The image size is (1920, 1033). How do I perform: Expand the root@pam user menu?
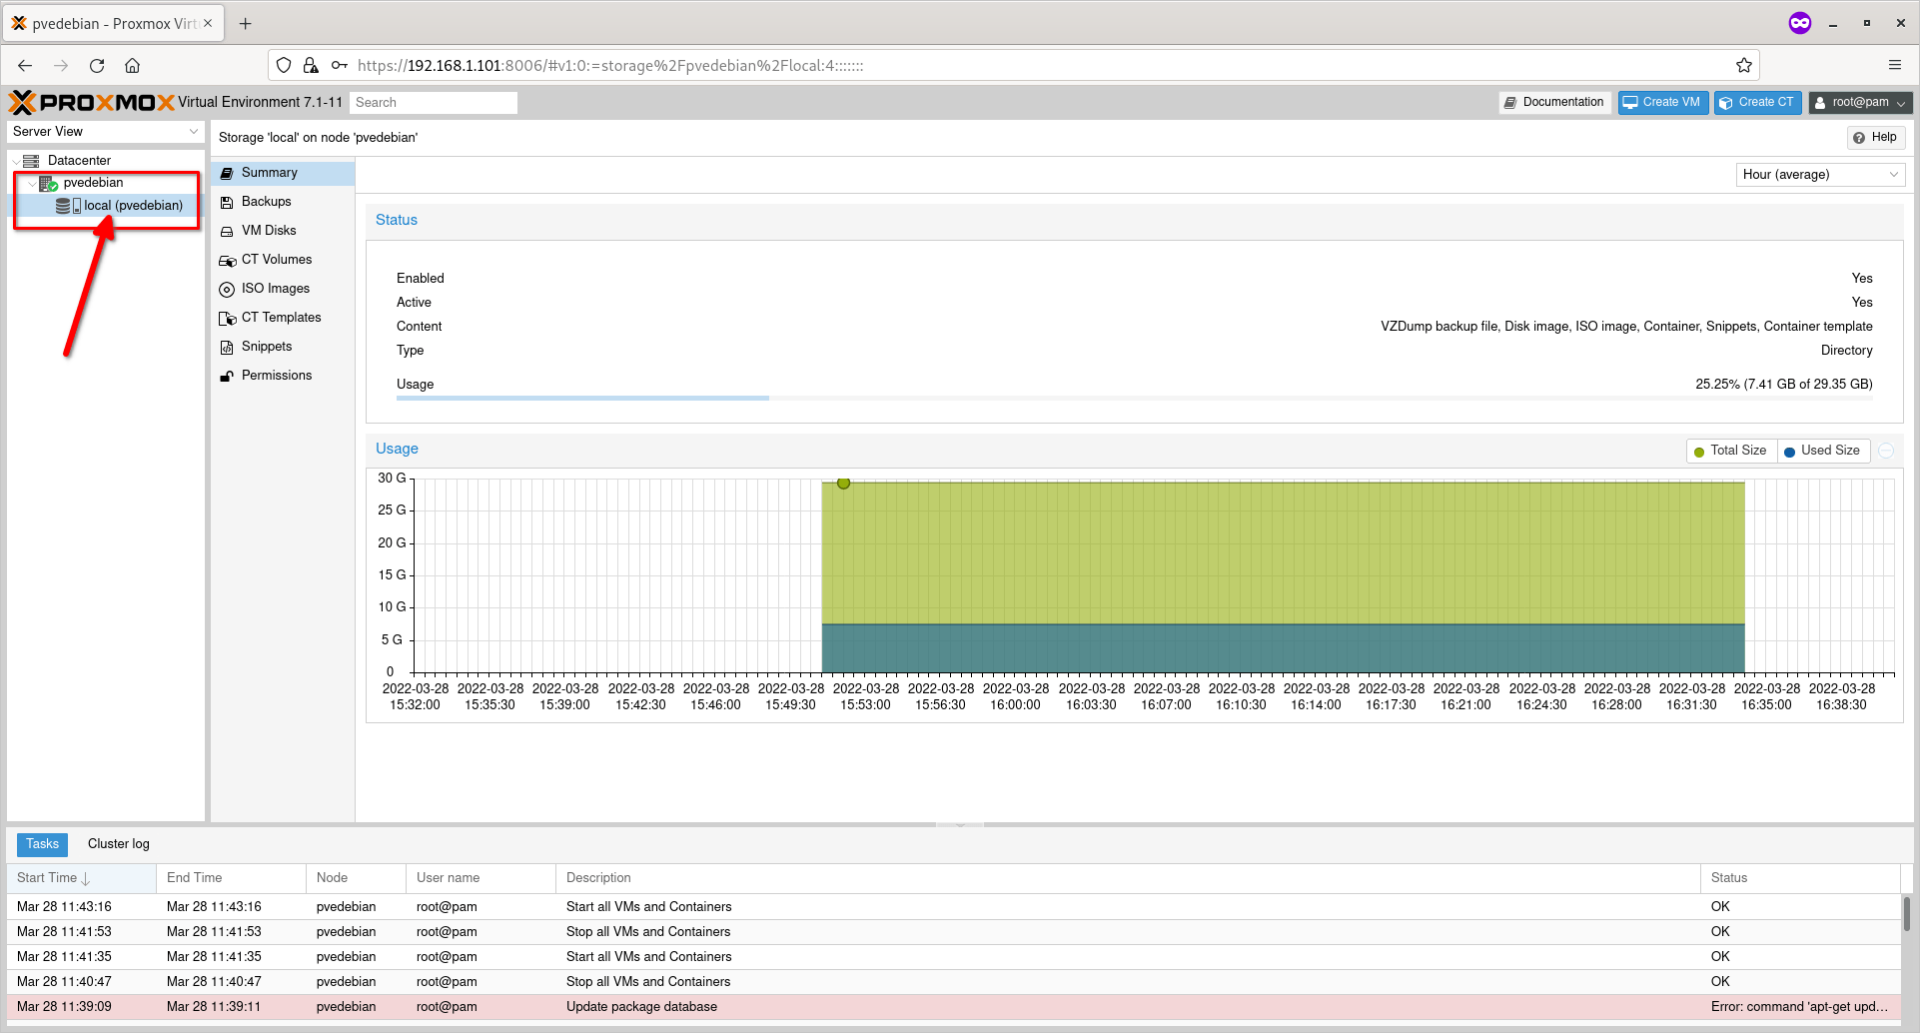pos(1859,103)
